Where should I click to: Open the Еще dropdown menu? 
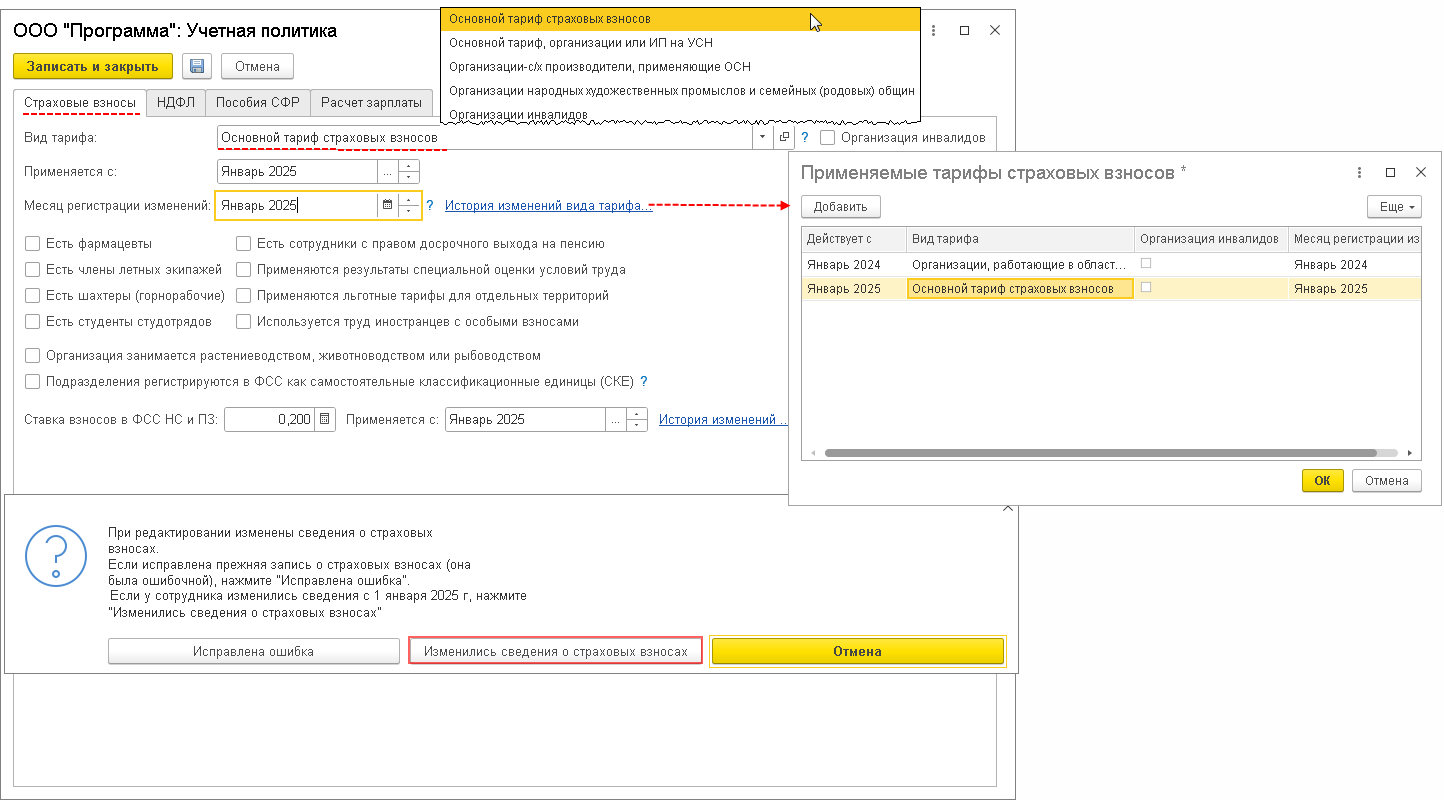point(1394,207)
